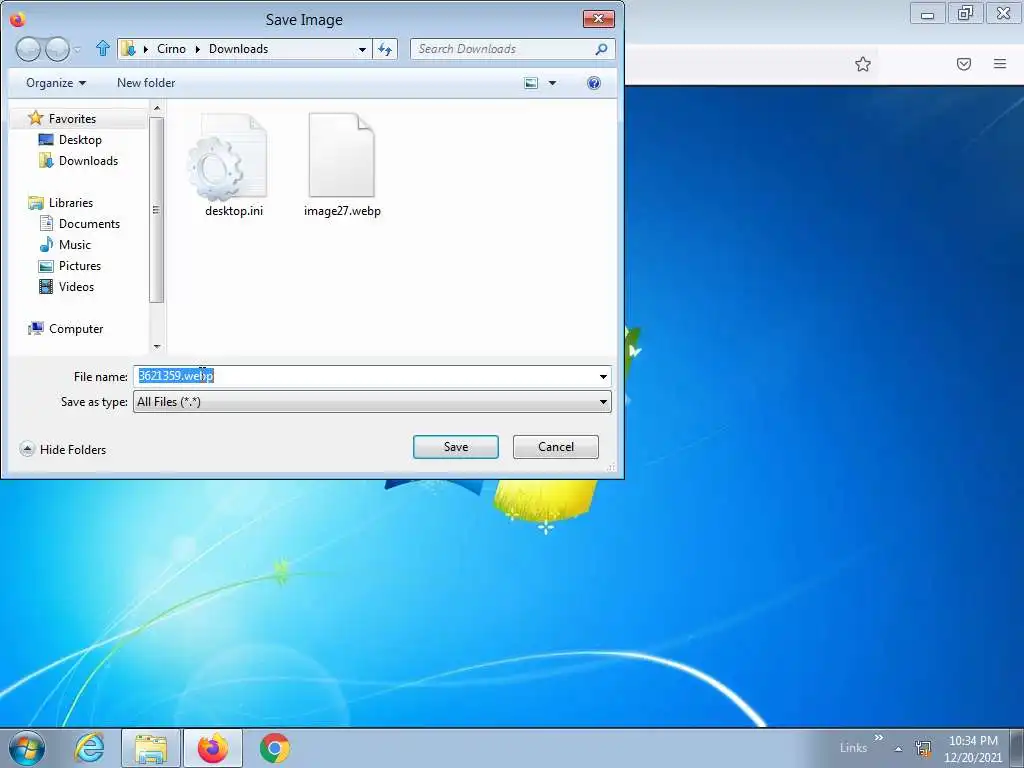Click the Save button
This screenshot has width=1024, height=768.
pos(455,447)
